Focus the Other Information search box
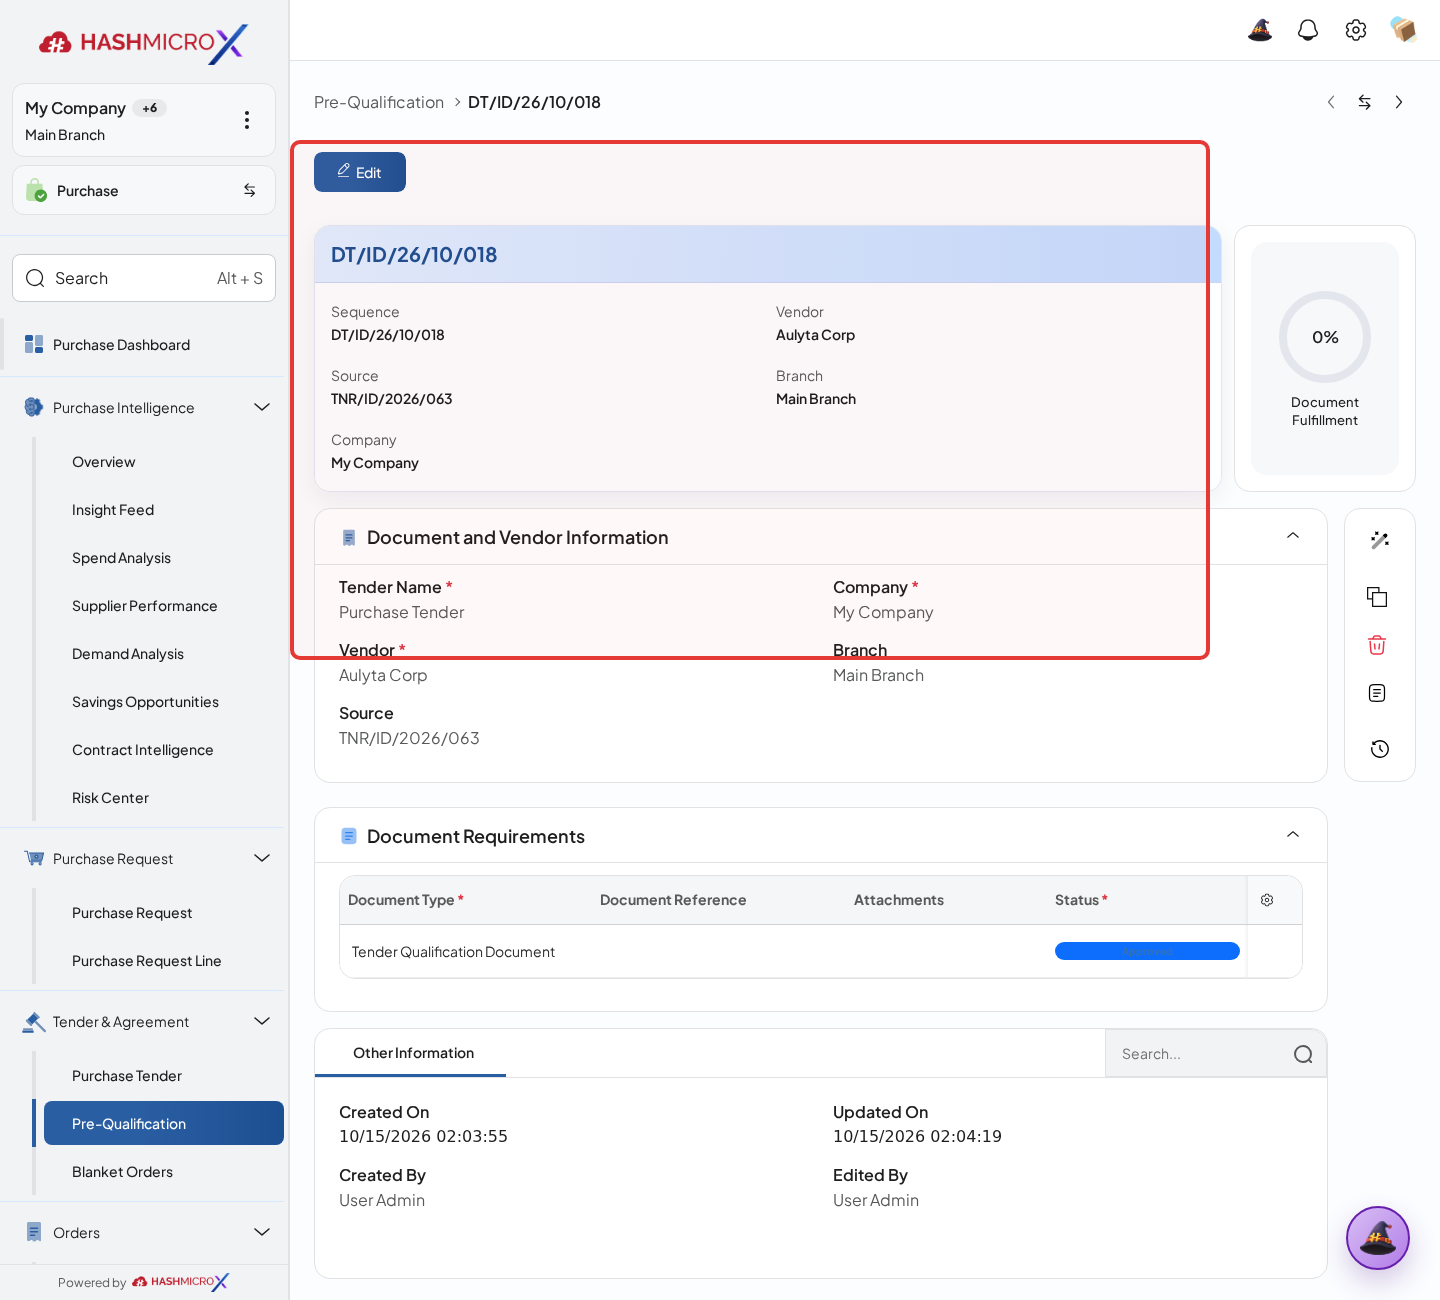 1216,1054
